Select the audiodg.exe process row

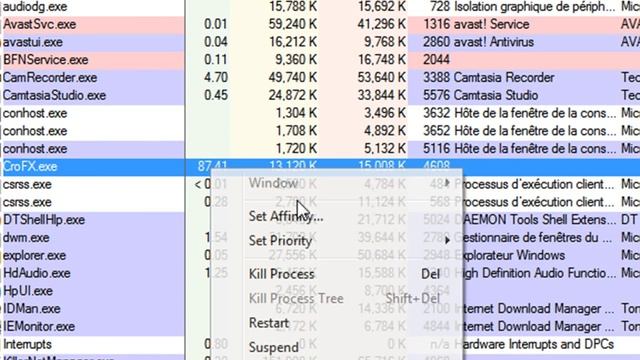click(320, 7)
